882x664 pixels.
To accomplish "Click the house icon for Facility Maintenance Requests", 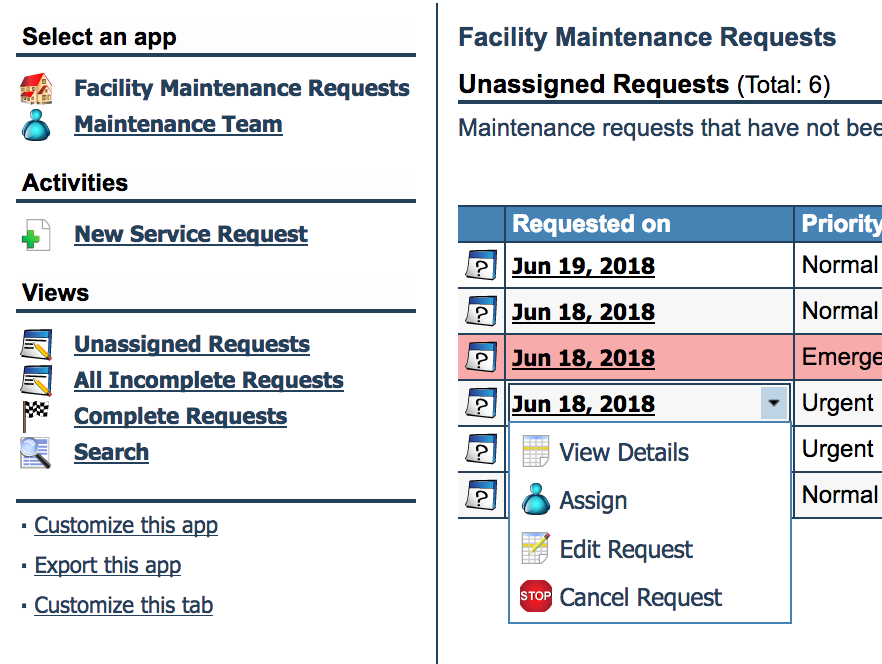I will tap(37, 89).
